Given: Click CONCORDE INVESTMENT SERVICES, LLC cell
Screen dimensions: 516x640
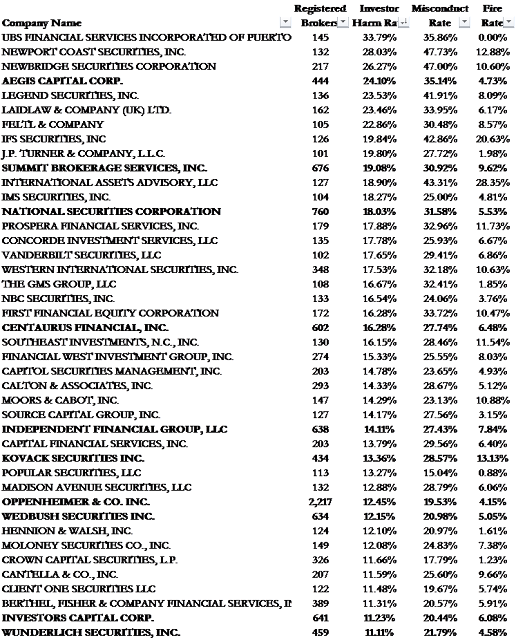Looking at the screenshot, I should [109, 240].
